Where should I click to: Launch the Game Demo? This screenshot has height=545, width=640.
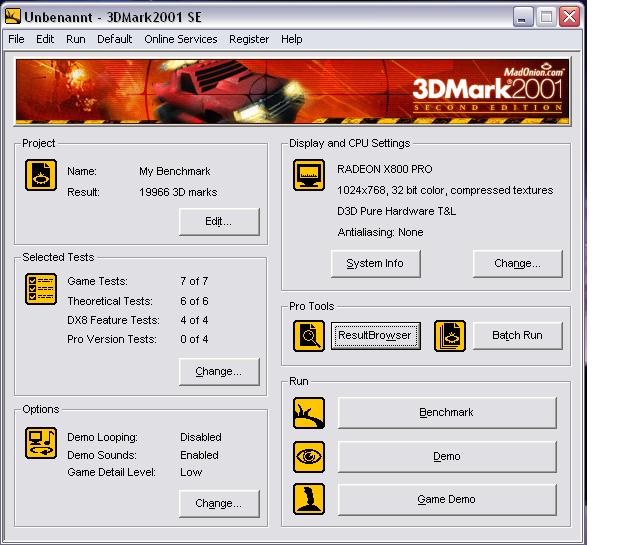point(447,500)
